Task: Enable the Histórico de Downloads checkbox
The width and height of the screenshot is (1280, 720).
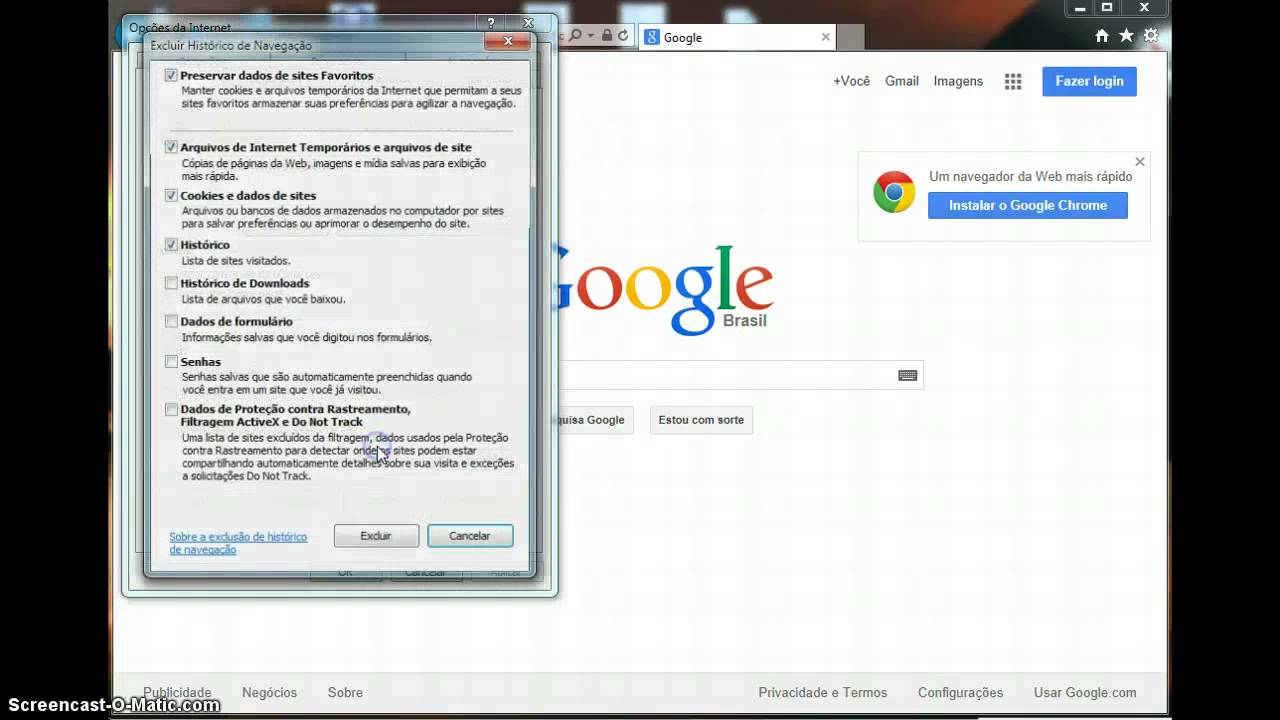Action: click(x=171, y=283)
